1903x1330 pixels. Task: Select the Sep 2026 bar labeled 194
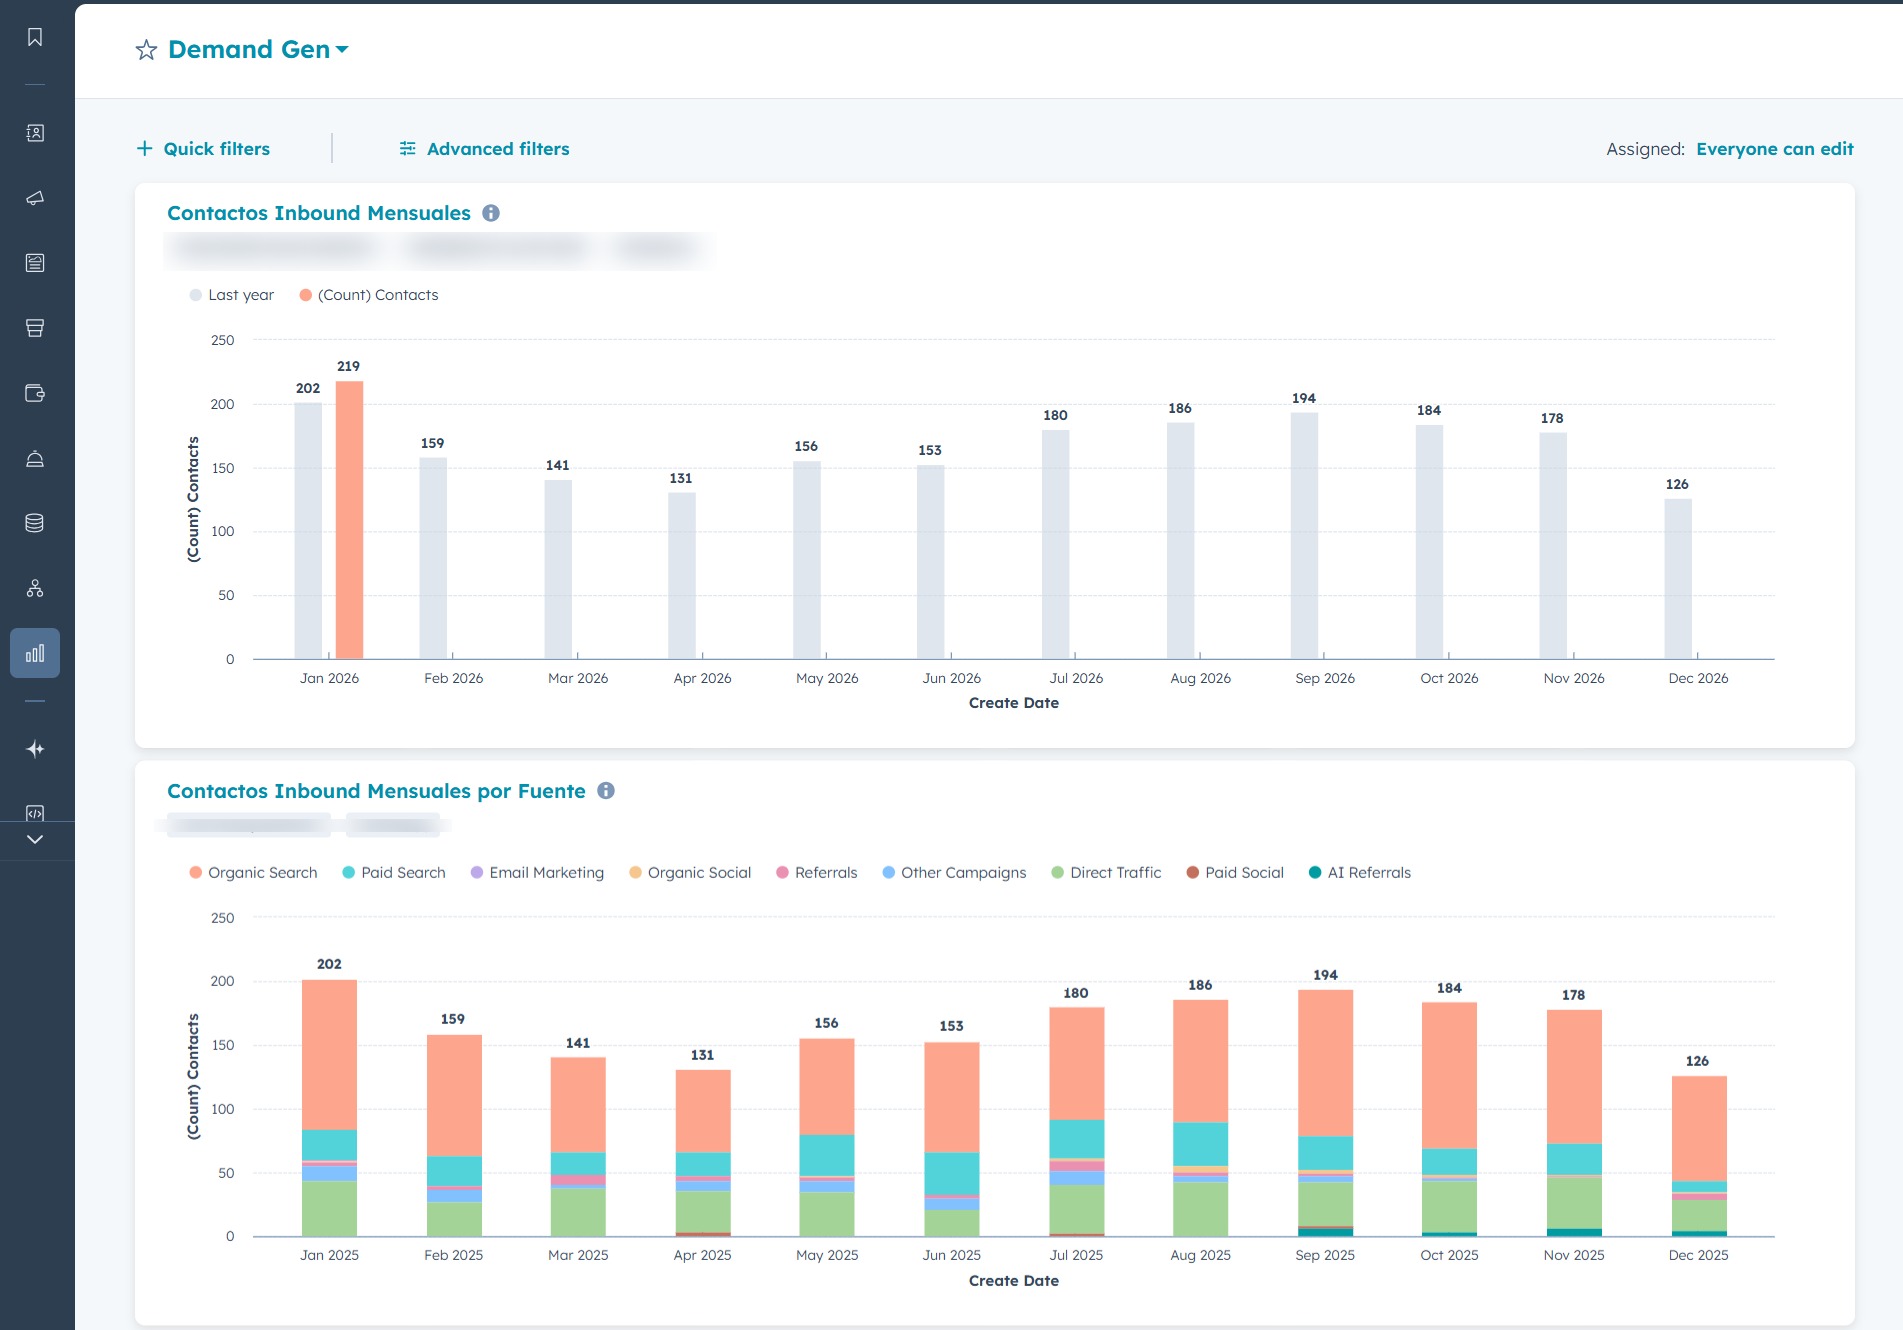click(1304, 536)
